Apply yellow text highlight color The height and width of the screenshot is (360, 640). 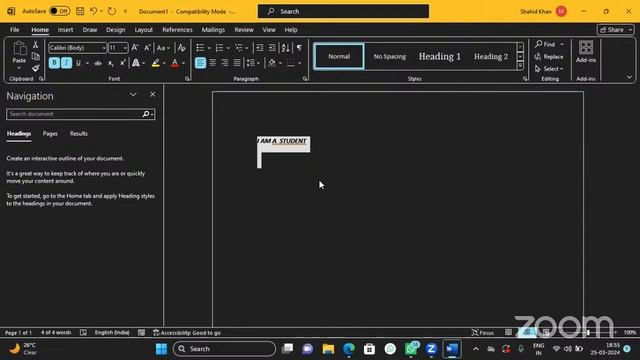click(x=156, y=63)
